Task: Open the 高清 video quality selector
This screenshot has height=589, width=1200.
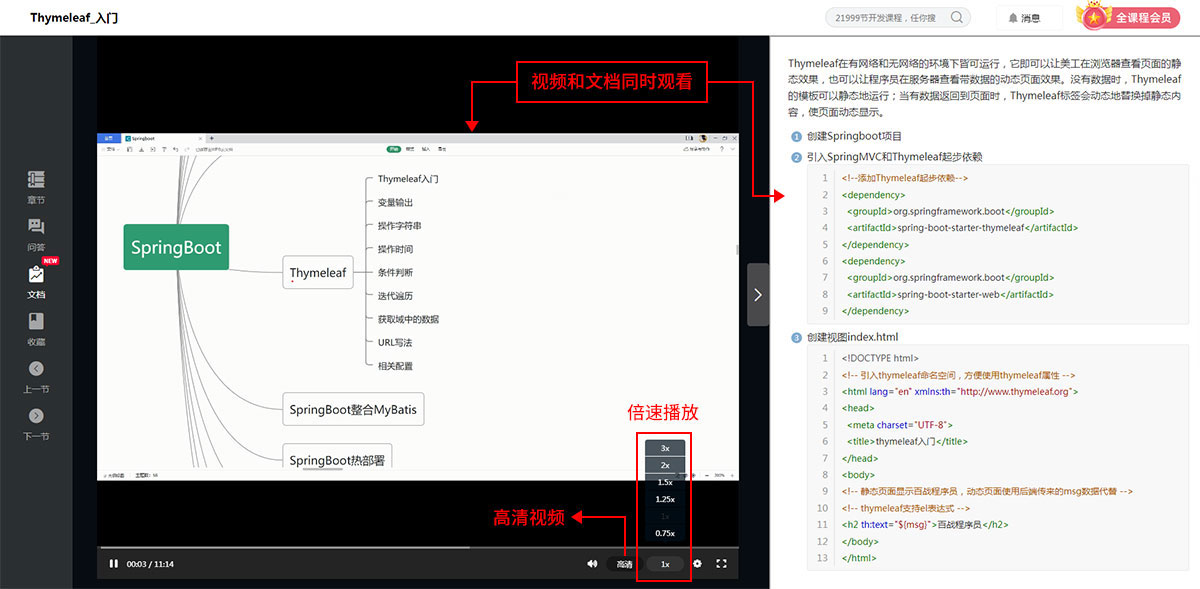Action: click(x=624, y=564)
